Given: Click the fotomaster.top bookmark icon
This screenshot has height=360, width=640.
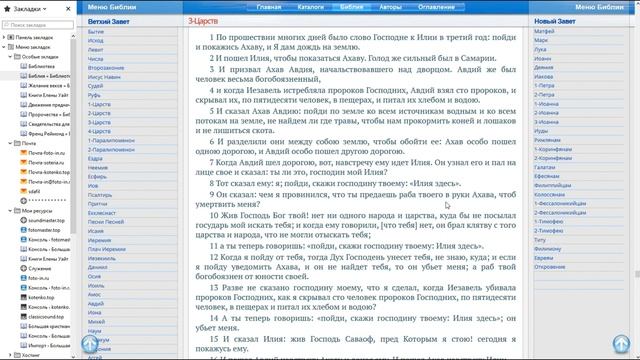Looking at the screenshot, I should (x=24, y=230).
